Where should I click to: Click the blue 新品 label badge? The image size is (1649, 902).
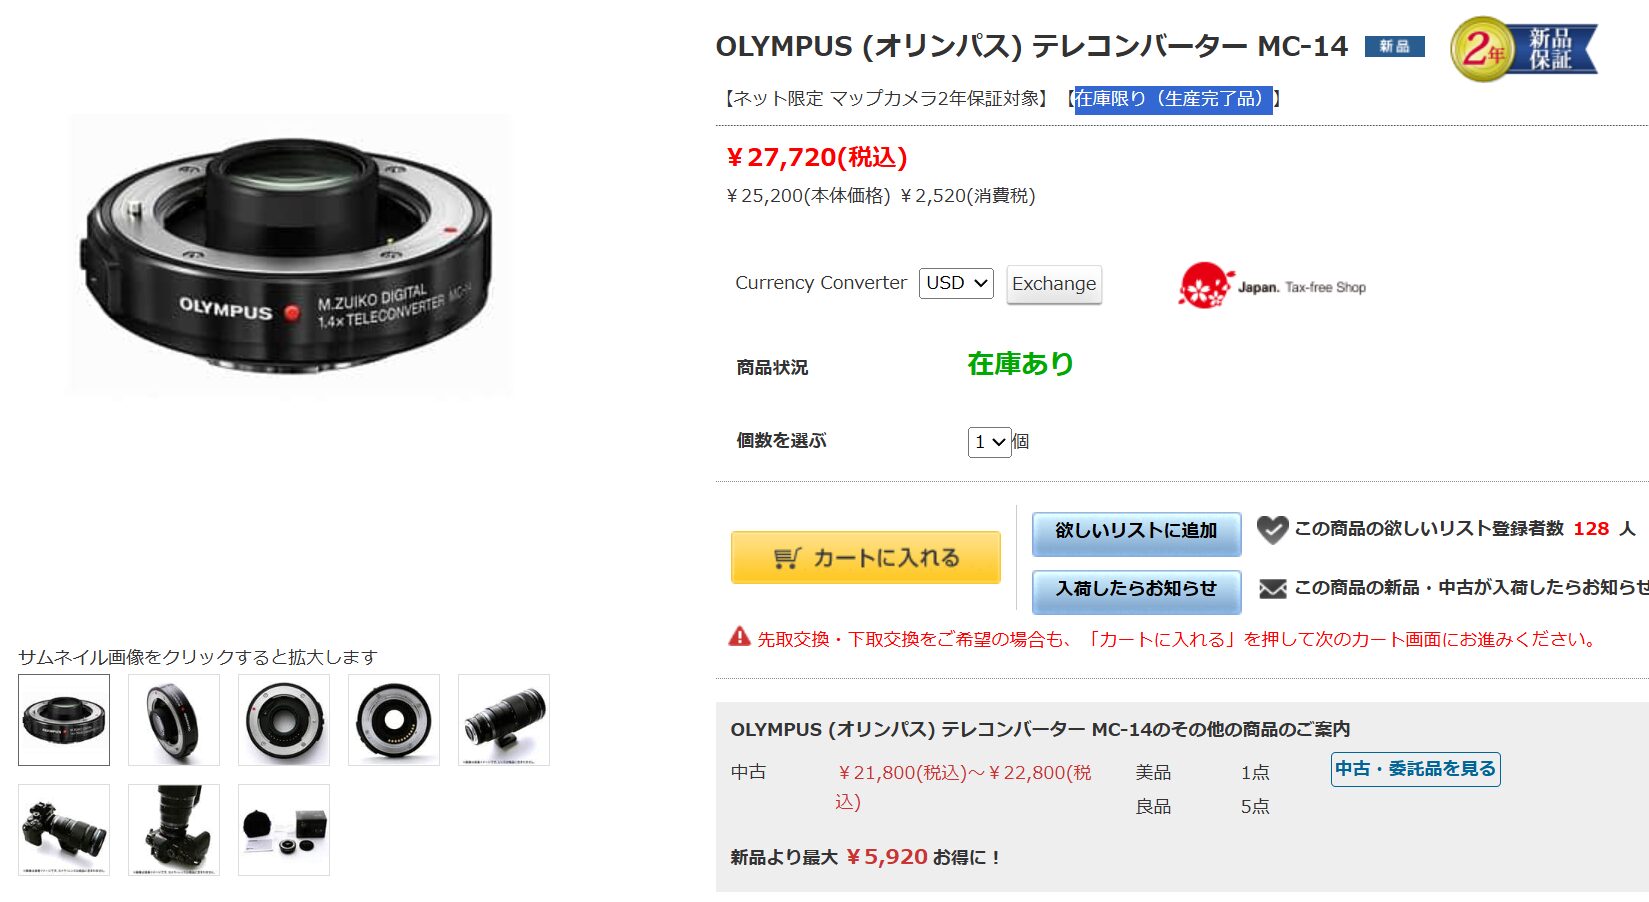[1394, 46]
